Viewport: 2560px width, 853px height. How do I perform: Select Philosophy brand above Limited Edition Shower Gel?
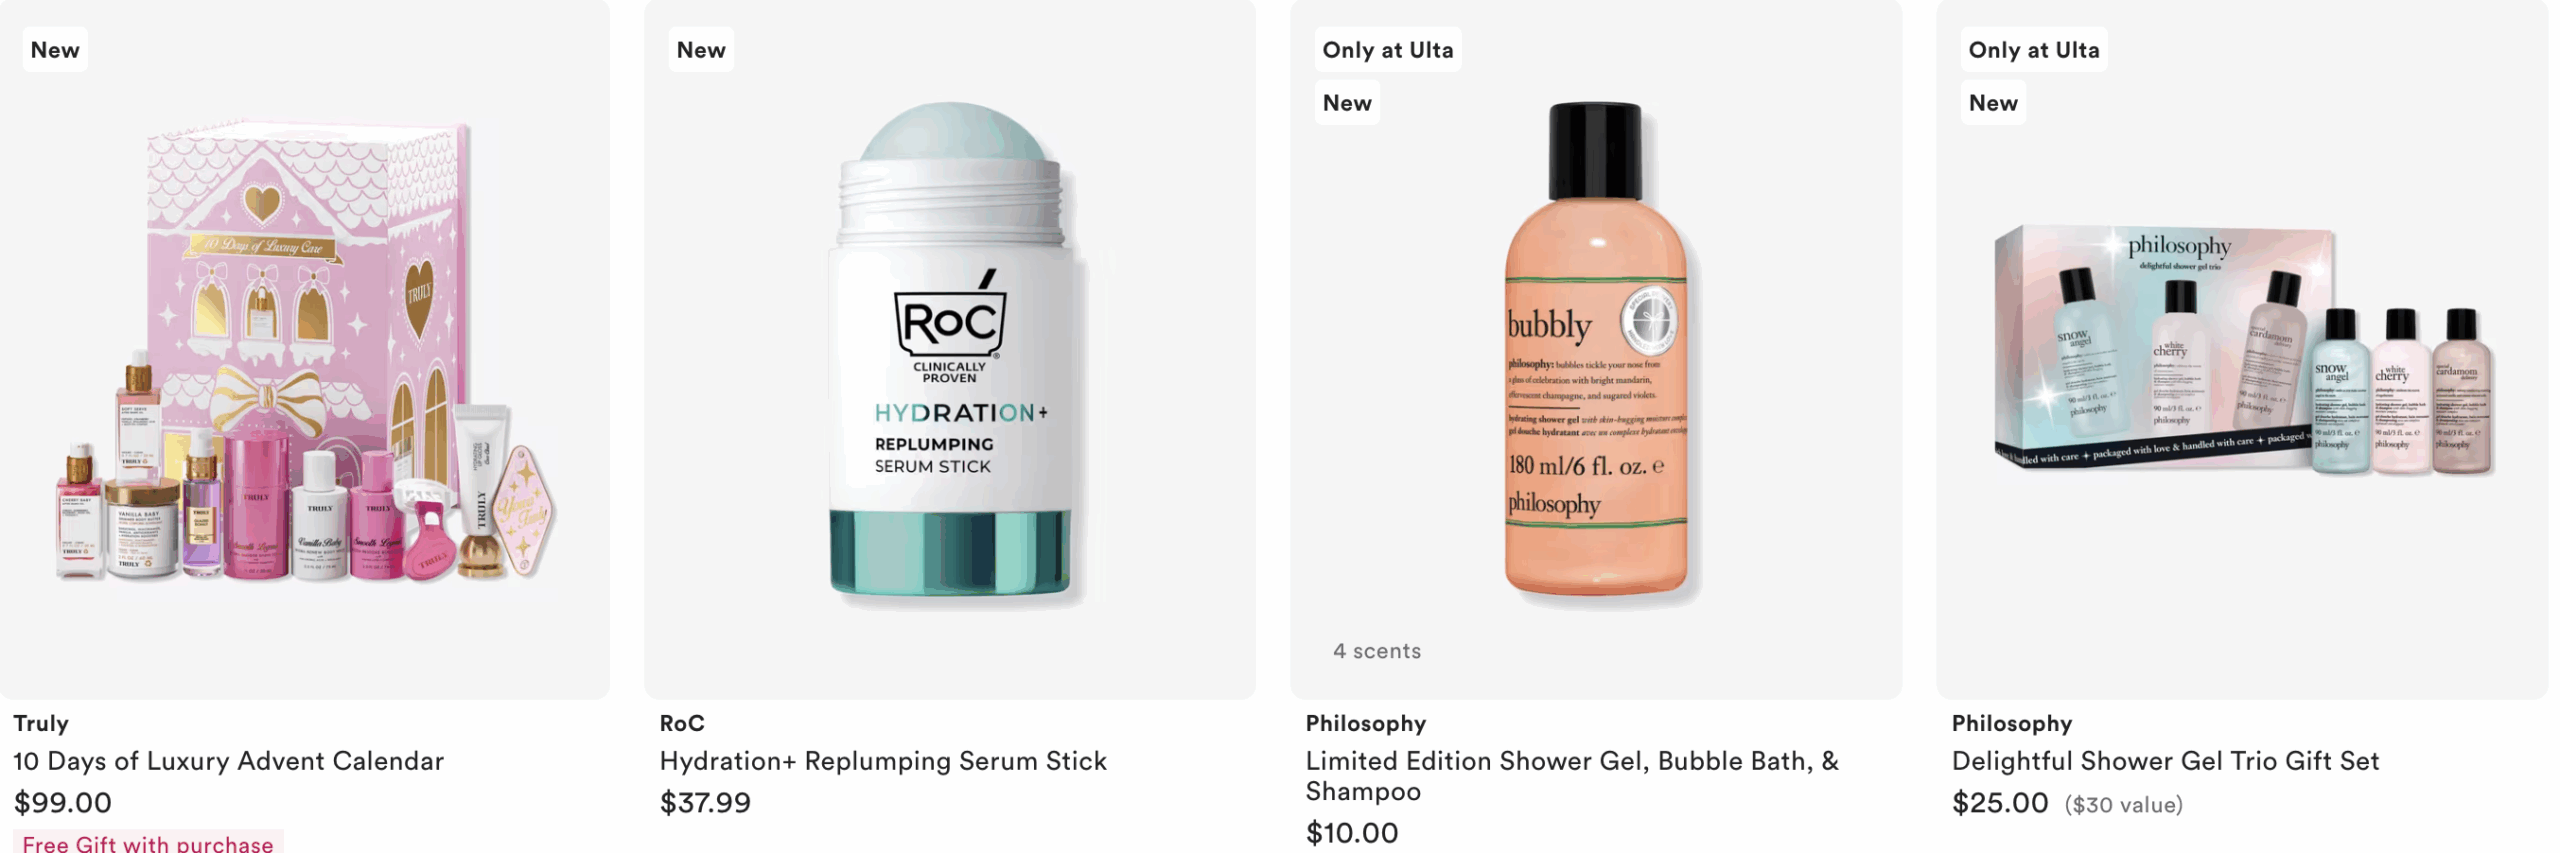pyautogui.click(x=1366, y=723)
